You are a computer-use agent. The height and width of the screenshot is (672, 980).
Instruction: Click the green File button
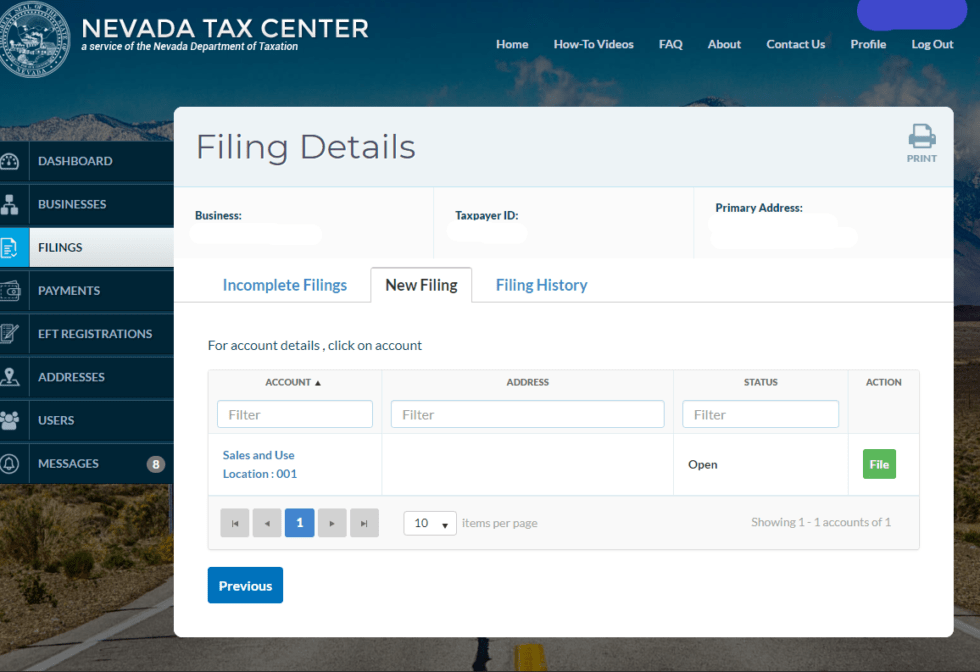click(879, 464)
